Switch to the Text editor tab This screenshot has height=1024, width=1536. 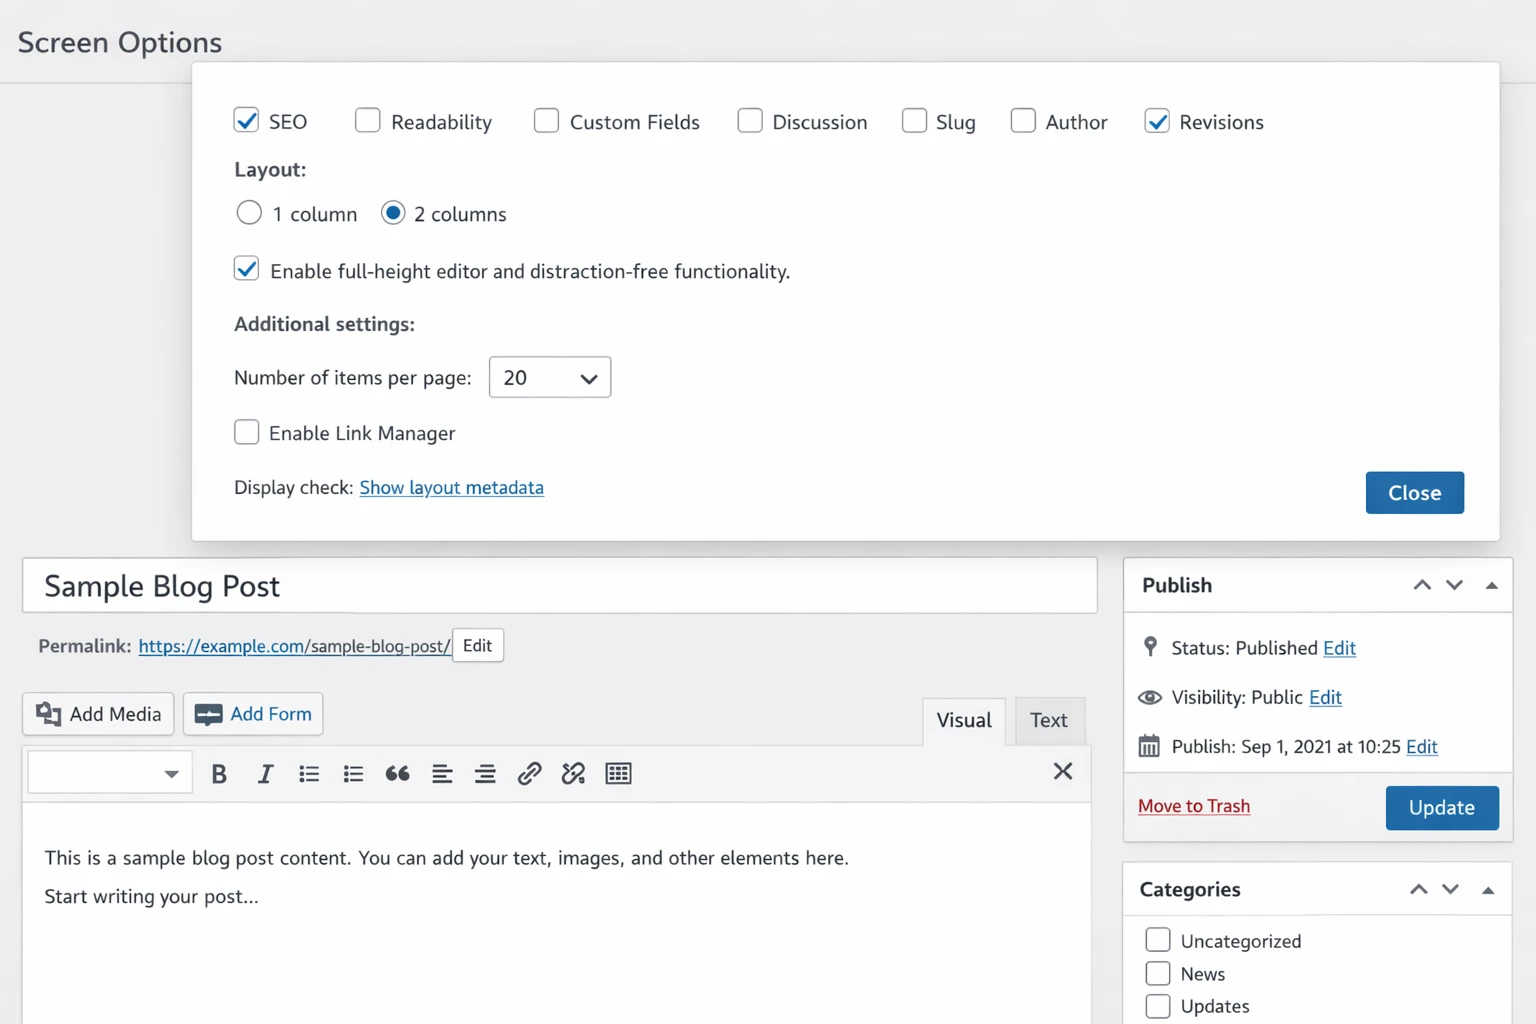(x=1048, y=720)
